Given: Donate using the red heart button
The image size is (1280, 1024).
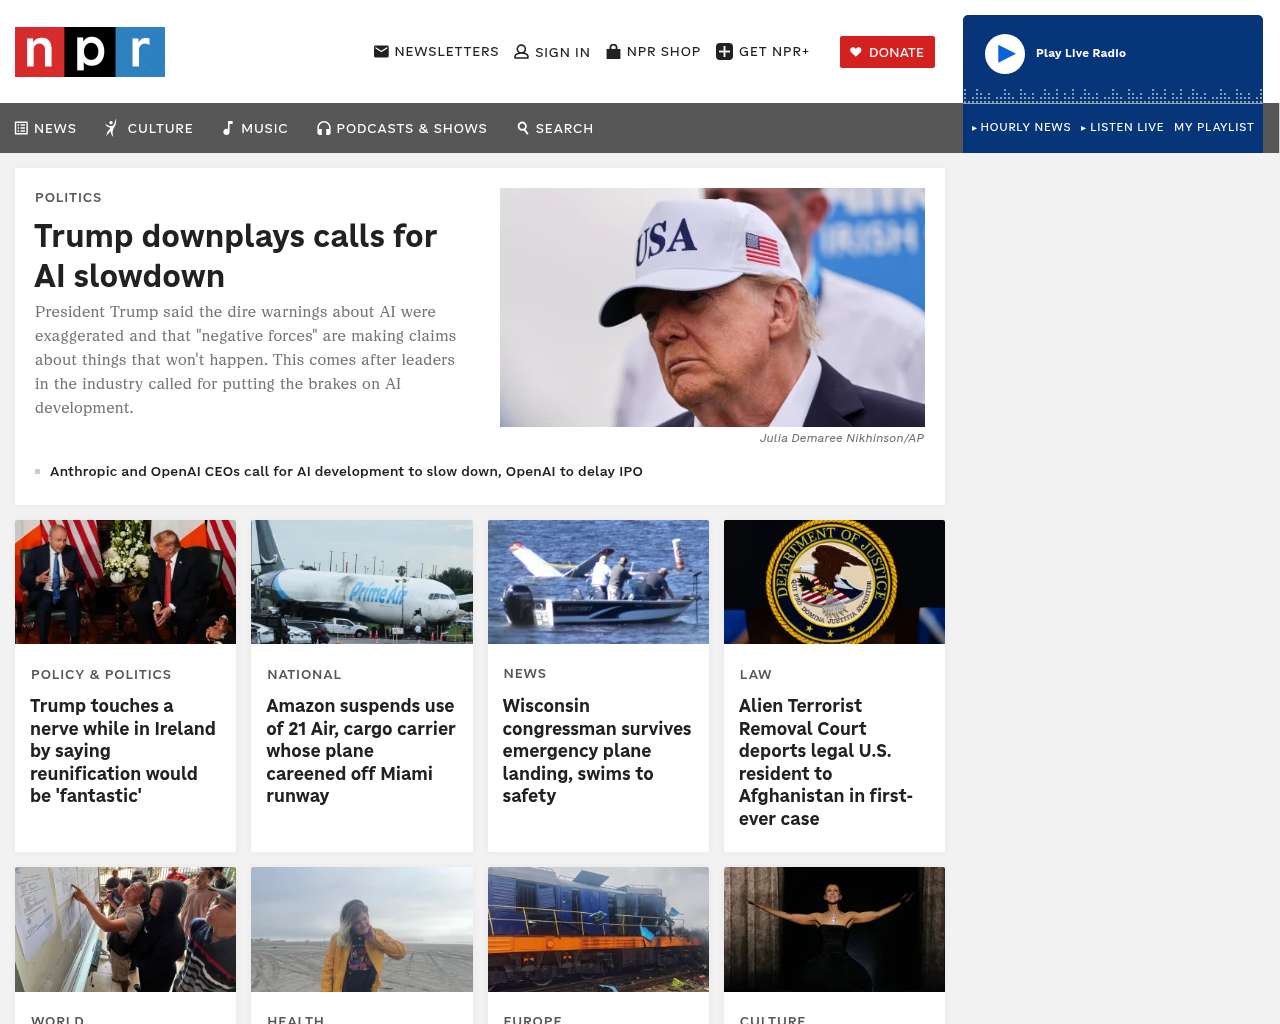Looking at the screenshot, I should [887, 52].
